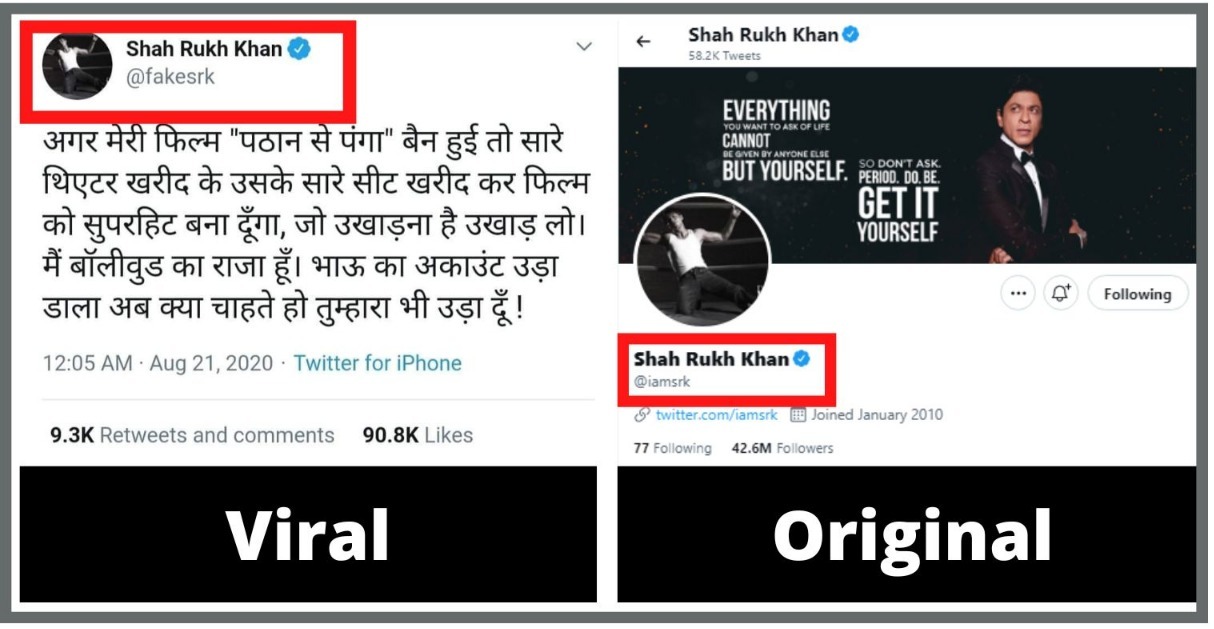Open the Twitter for iPhone source link
This screenshot has height=629, width=1214.
[x=377, y=363]
